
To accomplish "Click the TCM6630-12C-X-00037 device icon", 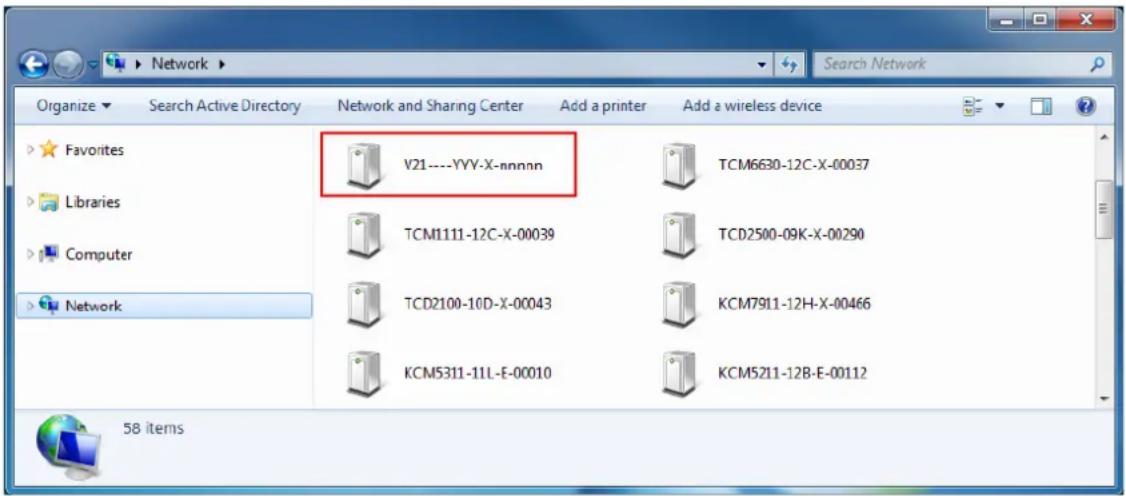I will [x=679, y=165].
